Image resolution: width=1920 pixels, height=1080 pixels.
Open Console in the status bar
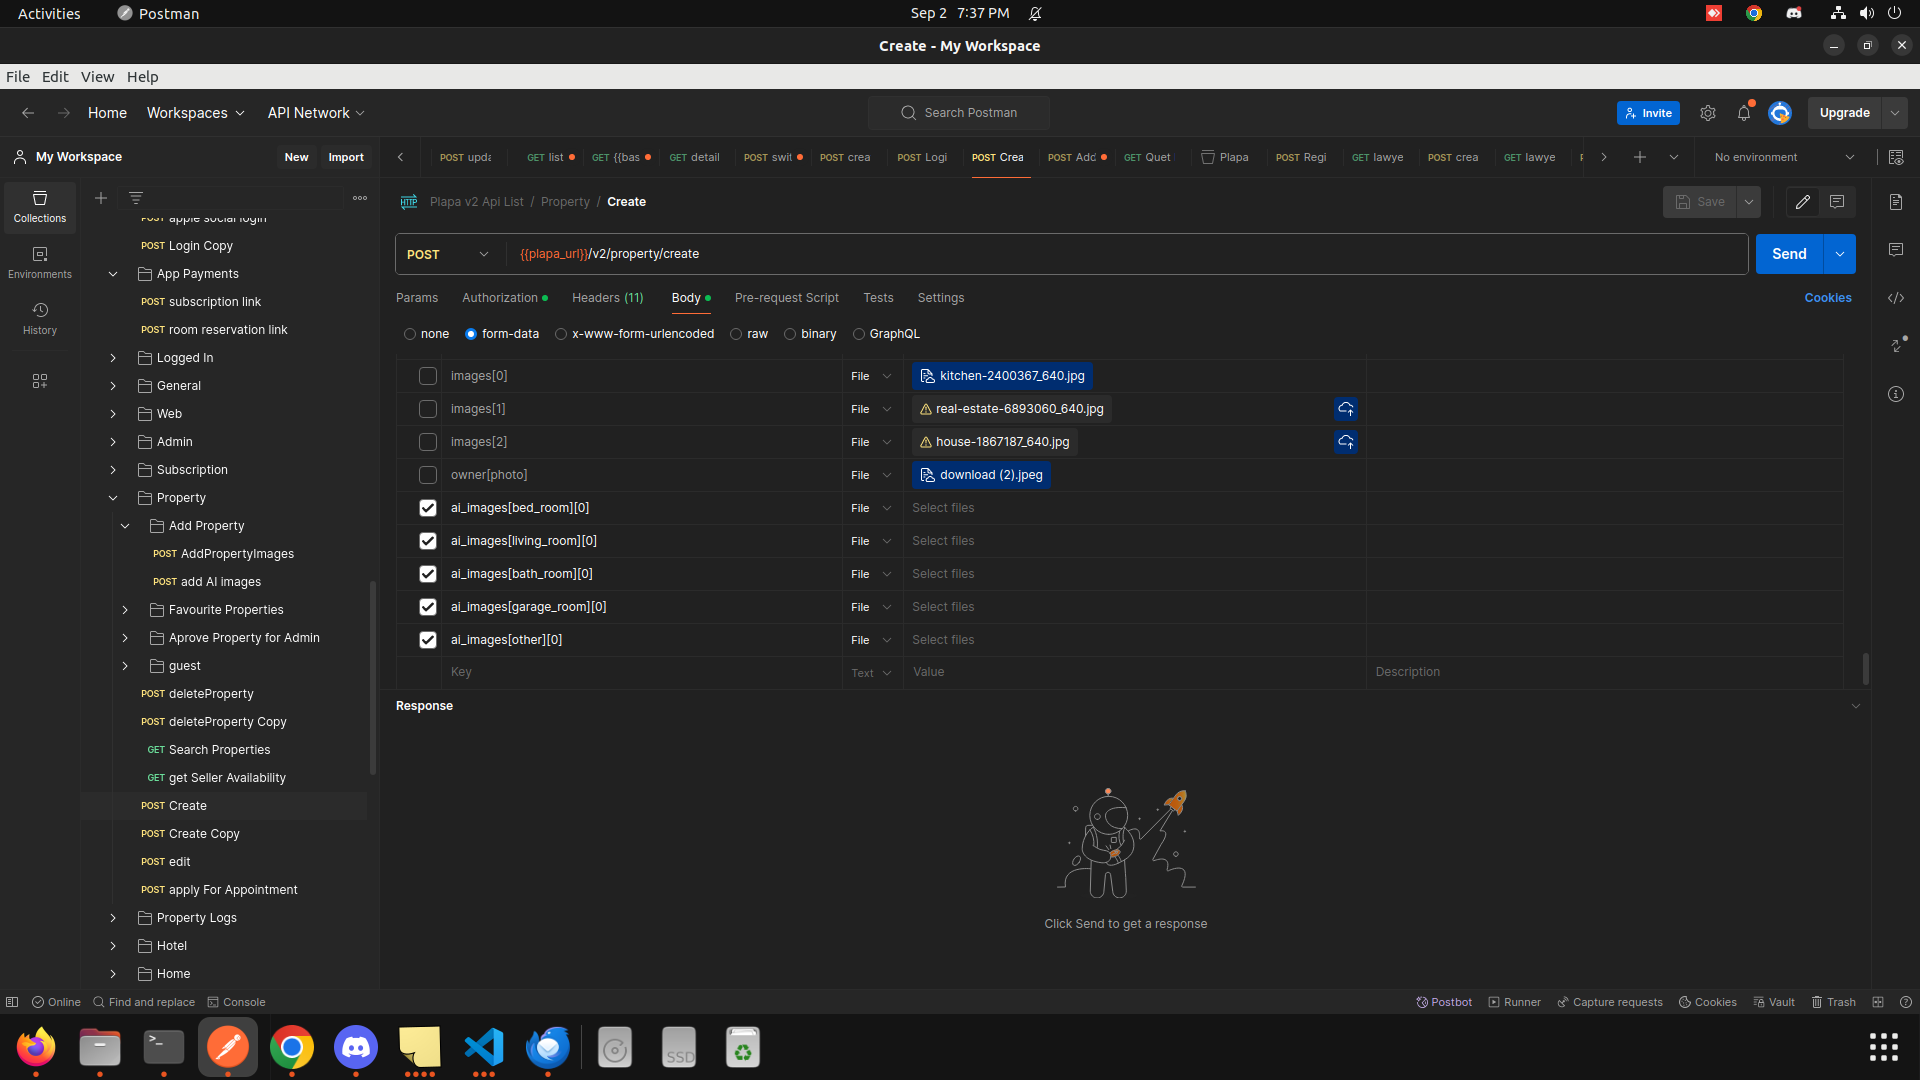(236, 1002)
